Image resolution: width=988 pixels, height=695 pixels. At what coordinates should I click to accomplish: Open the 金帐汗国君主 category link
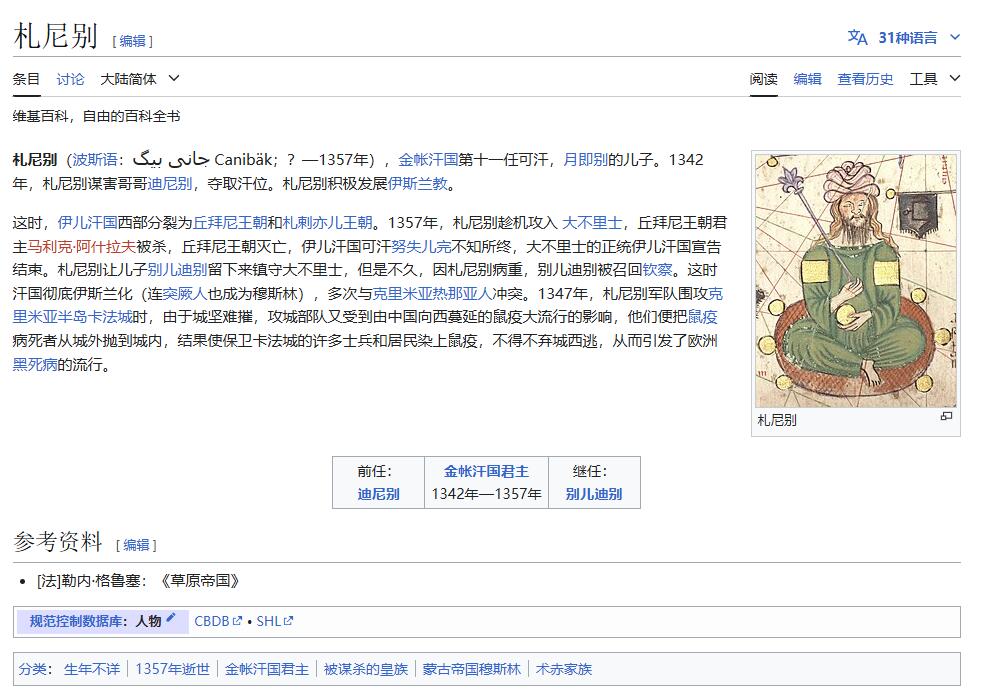(x=267, y=669)
